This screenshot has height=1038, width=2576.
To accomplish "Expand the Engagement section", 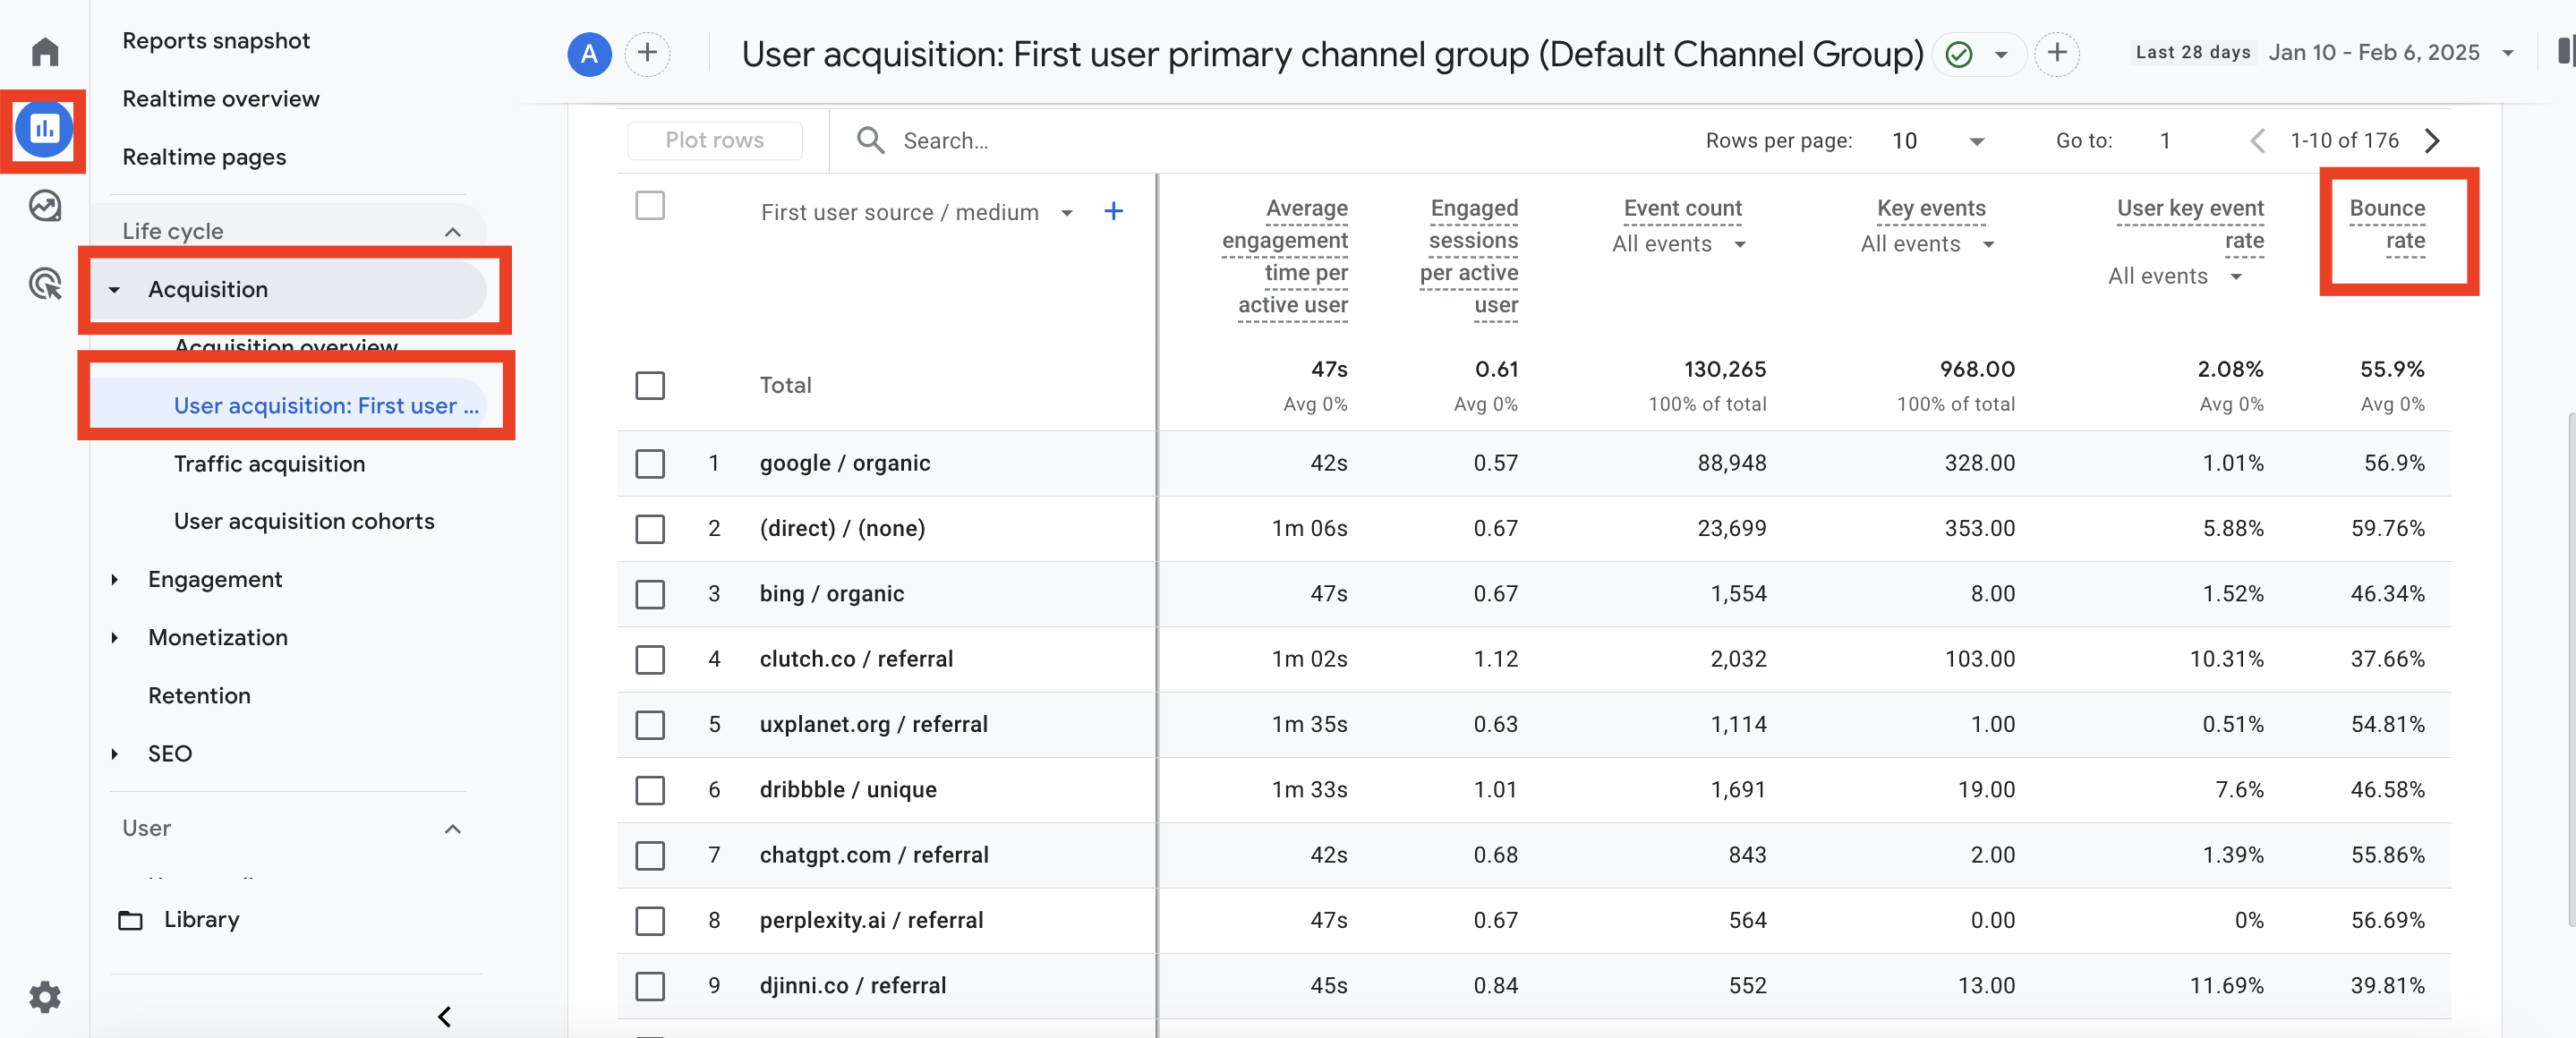I will coord(114,579).
